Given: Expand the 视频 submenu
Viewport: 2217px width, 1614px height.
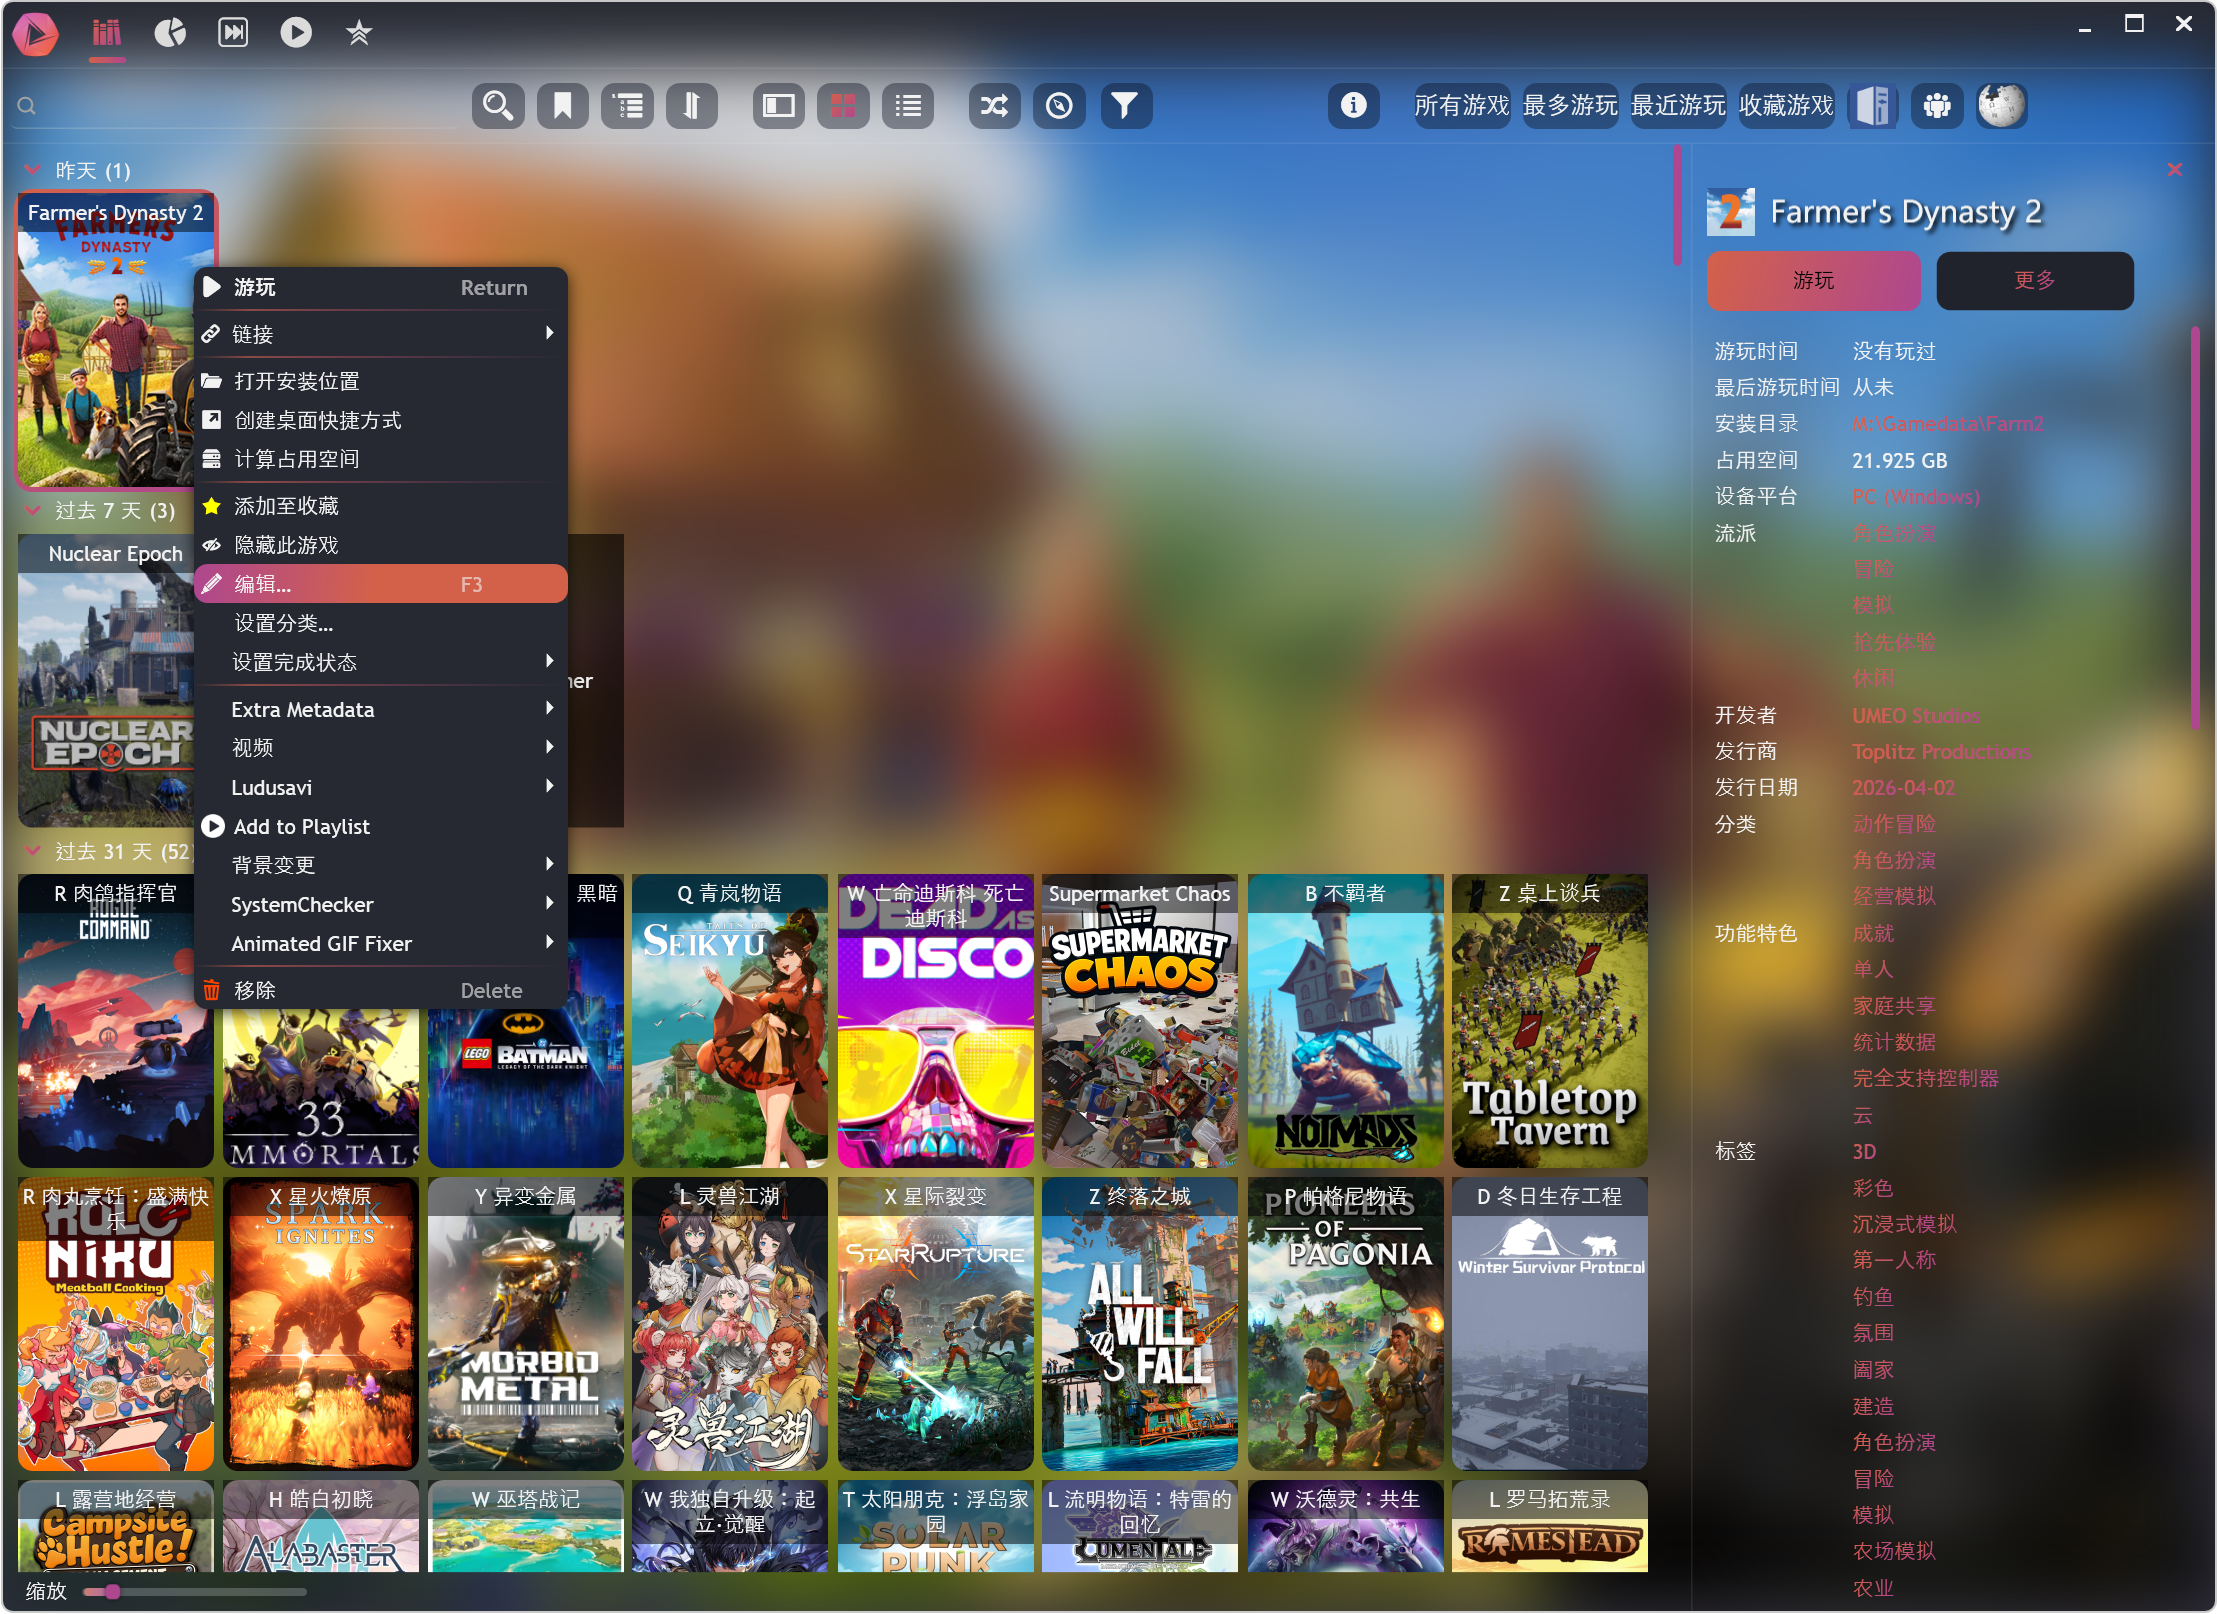Looking at the screenshot, I should 381,748.
